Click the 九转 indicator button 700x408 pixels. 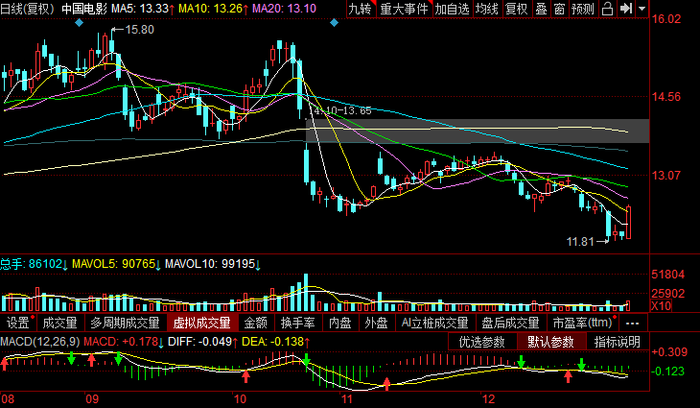(x=361, y=8)
